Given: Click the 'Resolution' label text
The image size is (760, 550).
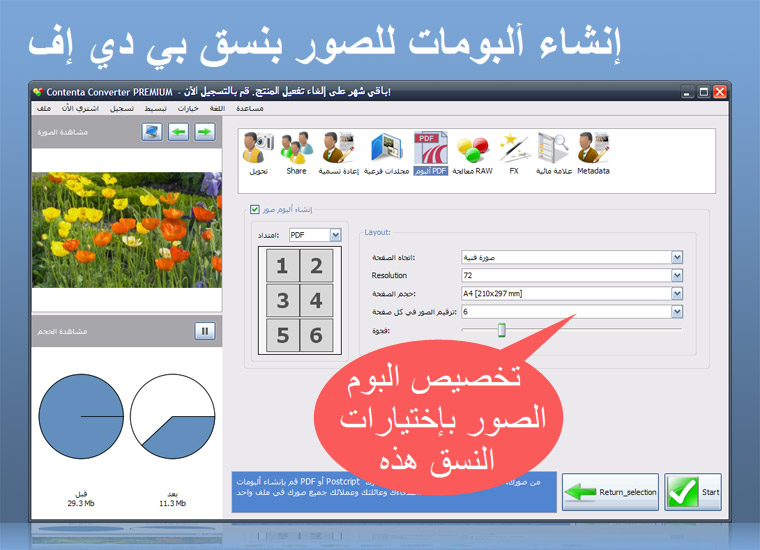Looking at the screenshot, I should pyautogui.click(x=389, y=275).
